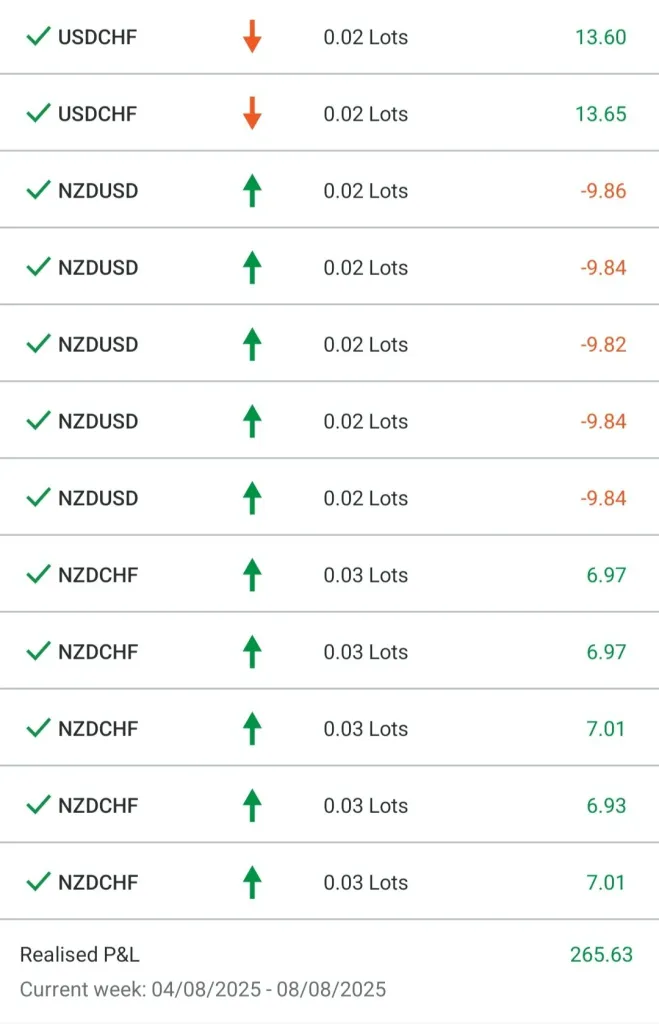Tap the checkmark icon of the topmost USDCHF trade
The height and width of the screenshot is (1024, 659).
(x=38, y=37)
